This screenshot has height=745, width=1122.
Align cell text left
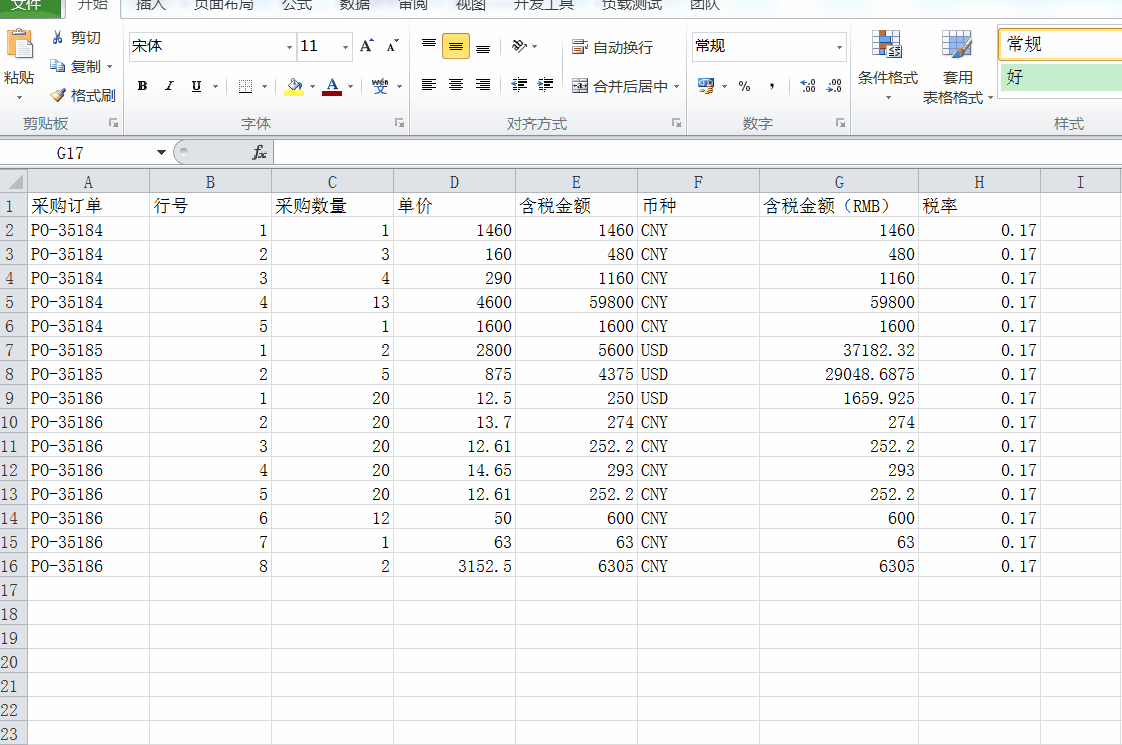429,85
